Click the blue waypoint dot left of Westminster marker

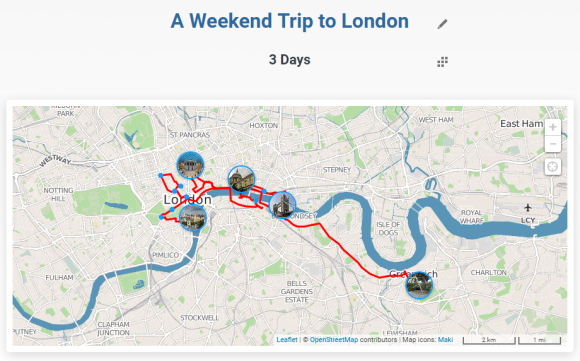(x=161, y=217)
